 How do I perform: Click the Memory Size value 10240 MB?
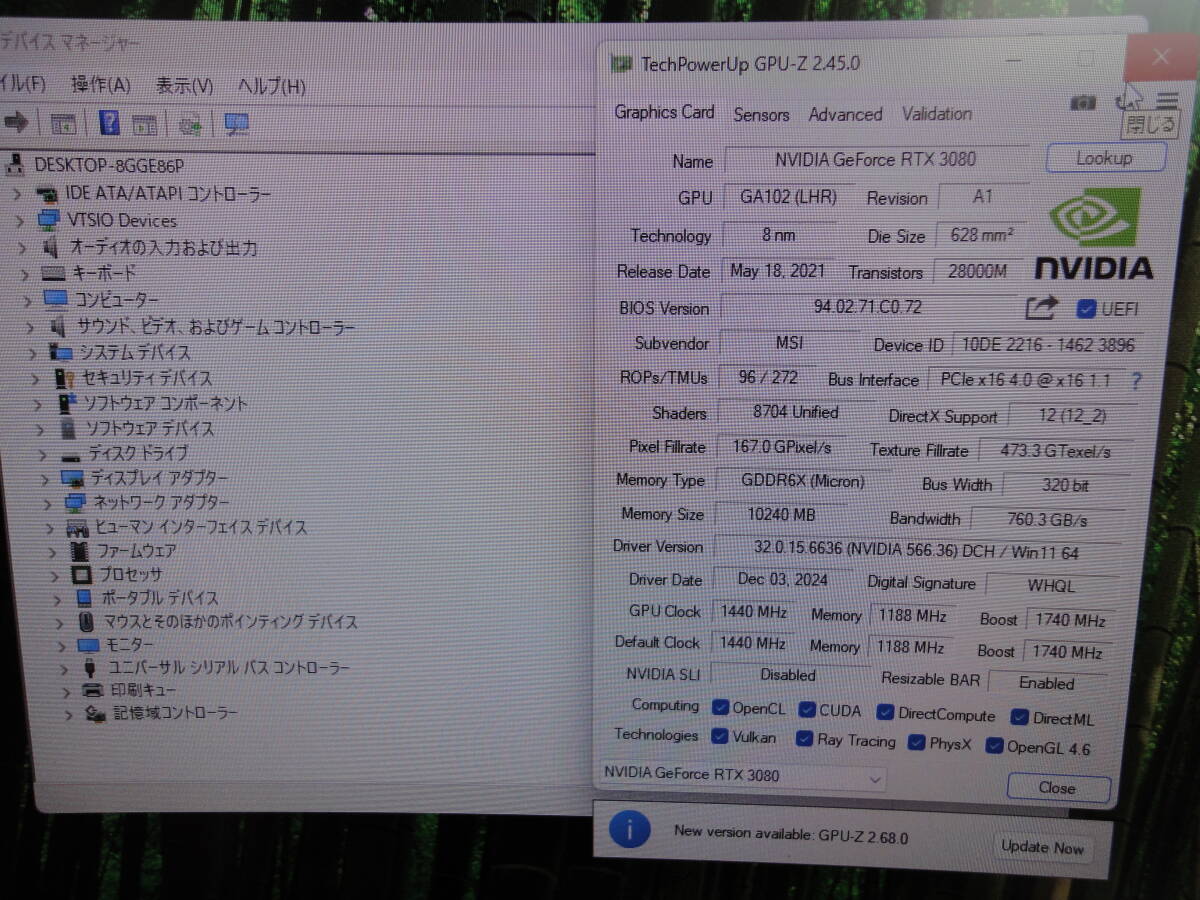[x=780, y=515]
